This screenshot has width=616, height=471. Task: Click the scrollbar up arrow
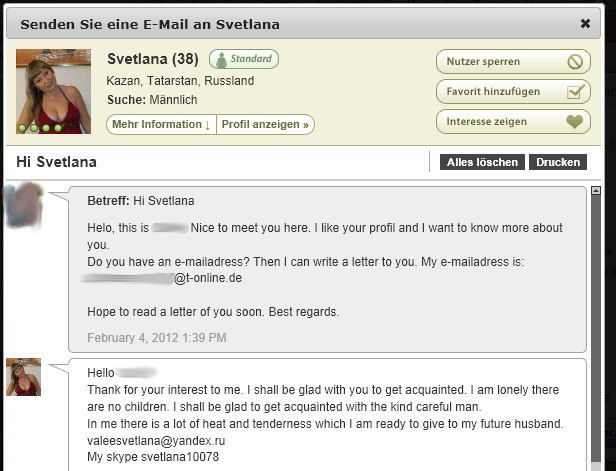tap(596, 191)
